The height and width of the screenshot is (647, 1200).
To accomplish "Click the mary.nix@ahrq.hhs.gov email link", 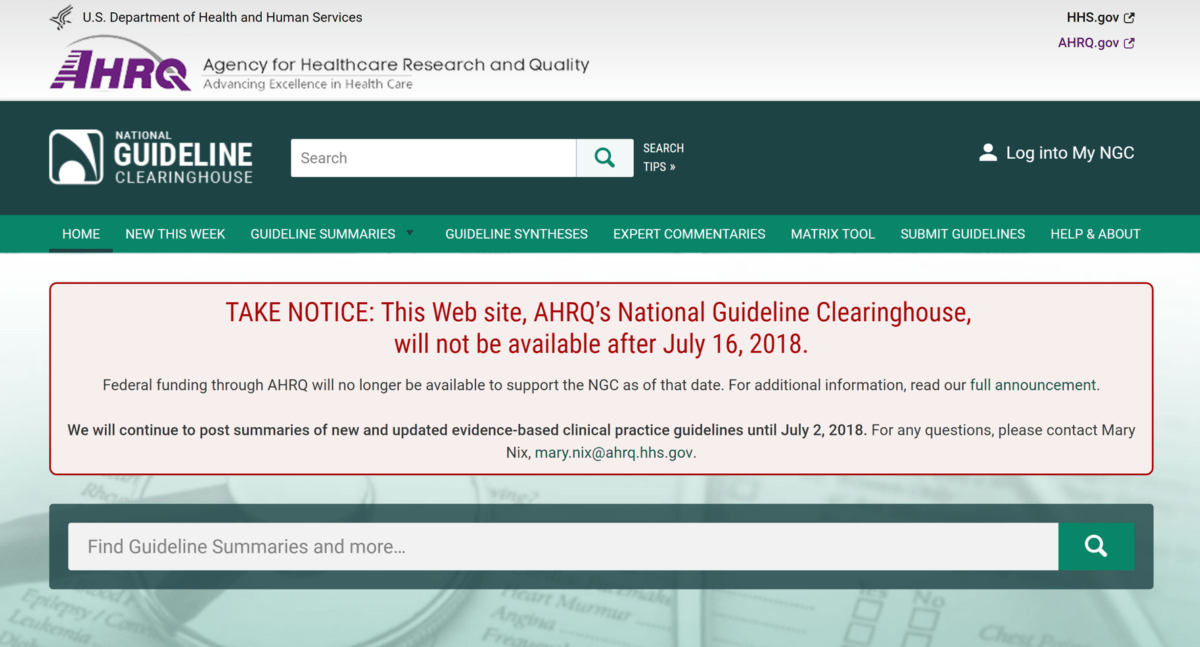I will (614, 453).
